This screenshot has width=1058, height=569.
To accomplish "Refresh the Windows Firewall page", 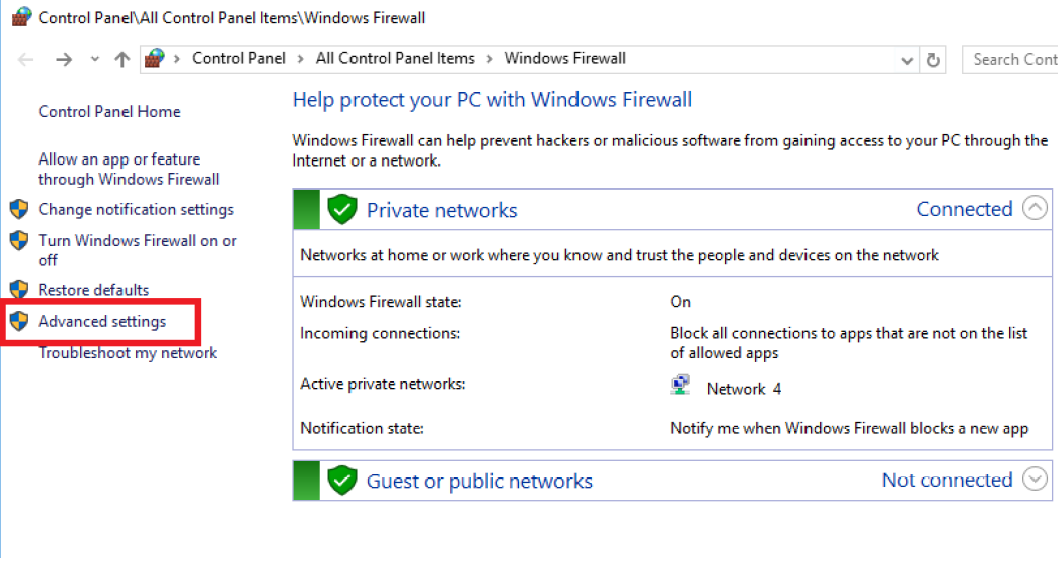I will point(933,60).
